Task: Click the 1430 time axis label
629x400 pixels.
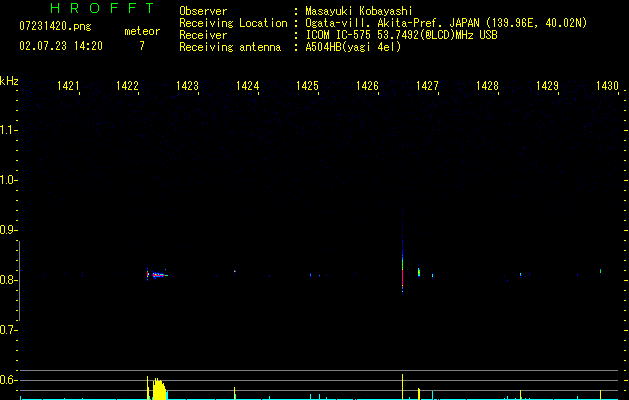Action: coord(607,86)
